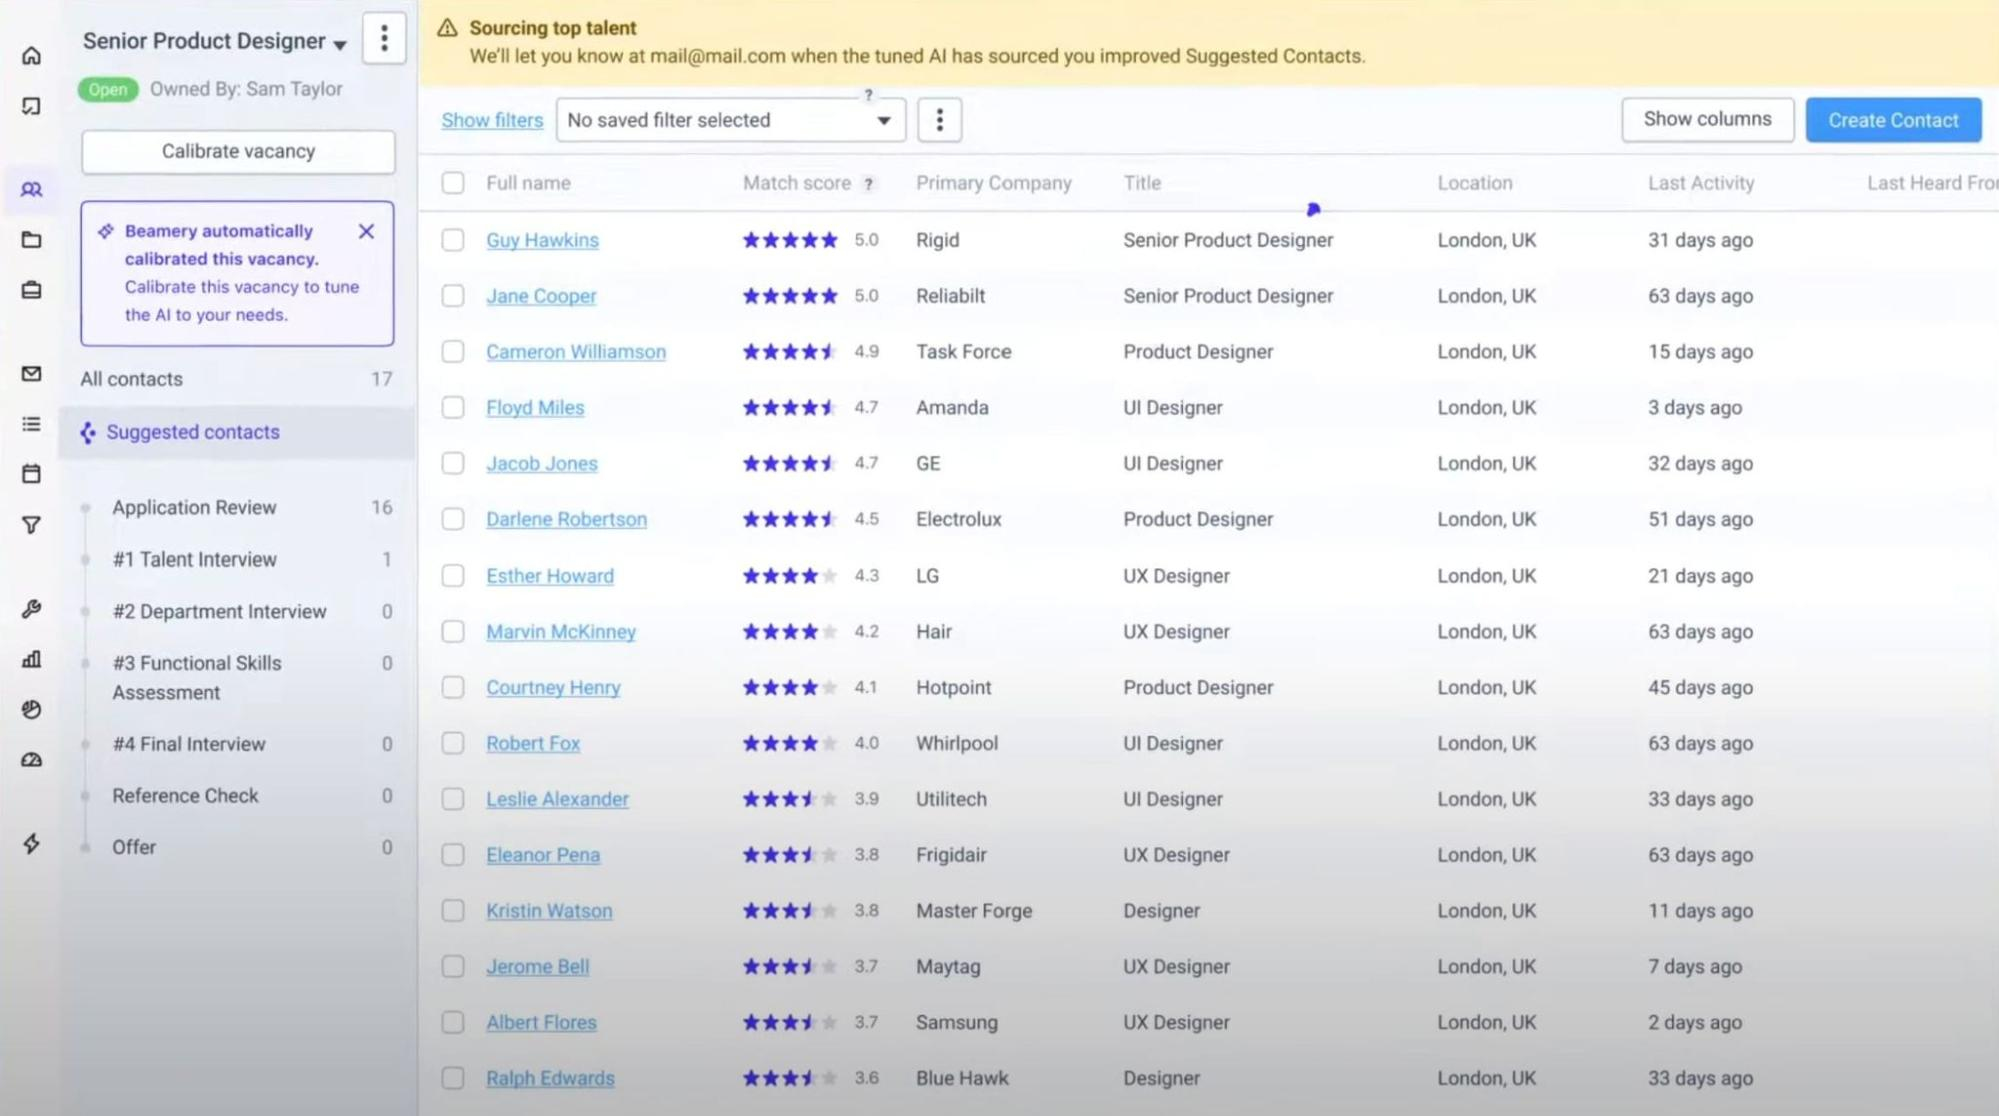Select the checkbox beside Jane Cooper

(452, 296)
